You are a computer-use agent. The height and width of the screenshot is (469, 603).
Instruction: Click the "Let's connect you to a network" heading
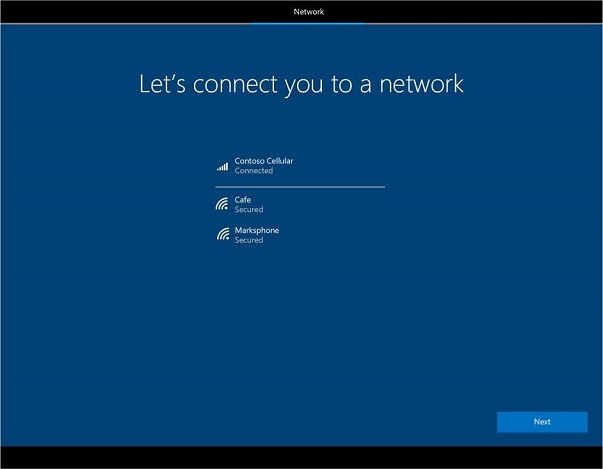click(302, 85)
